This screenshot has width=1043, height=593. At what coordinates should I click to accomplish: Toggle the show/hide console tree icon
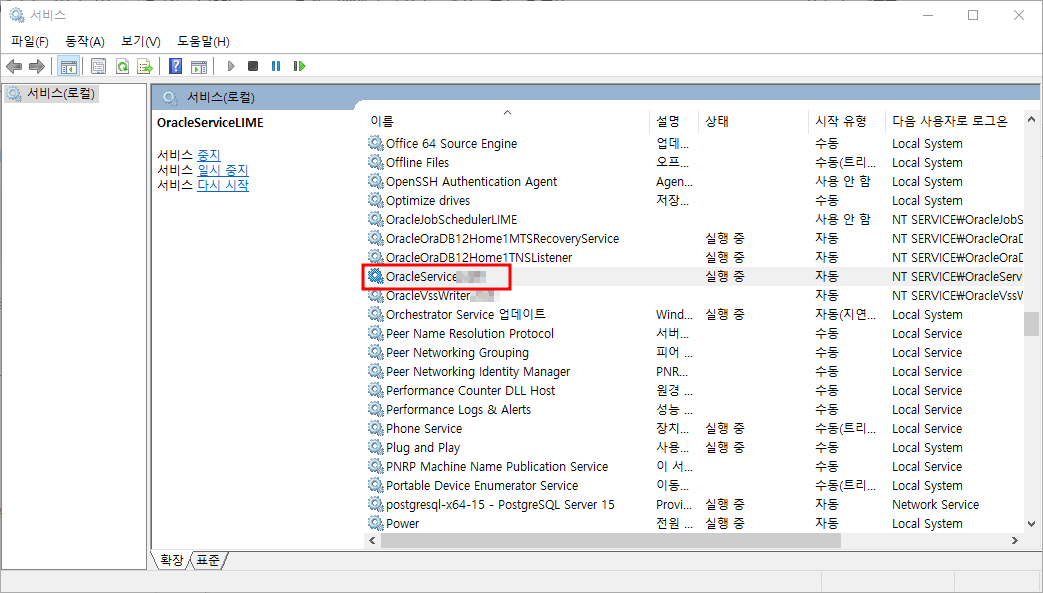tap(69, 66)
